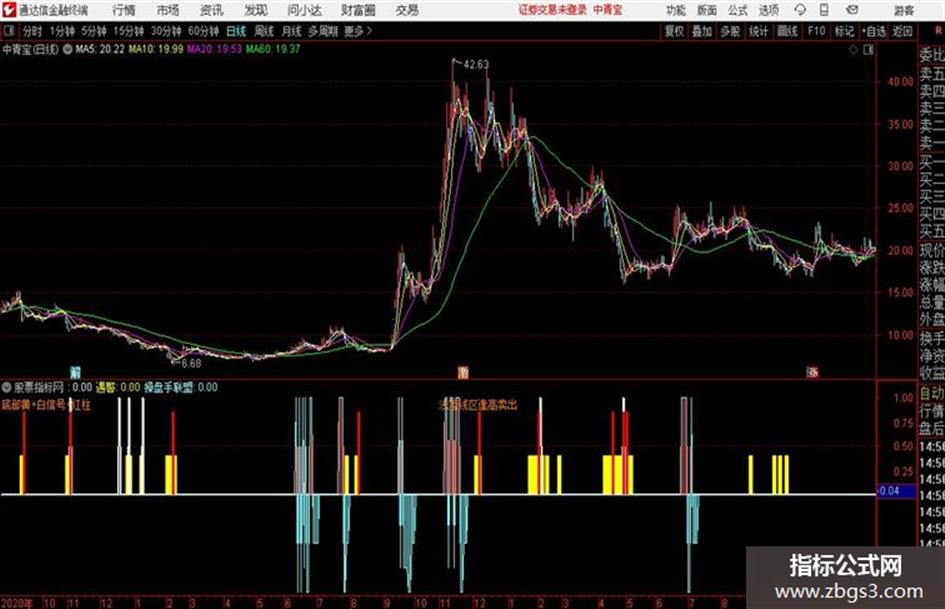The width and height of the screenshot is (945, 609).
Task: Open the 行情 menu
Action: coord(124,10)
